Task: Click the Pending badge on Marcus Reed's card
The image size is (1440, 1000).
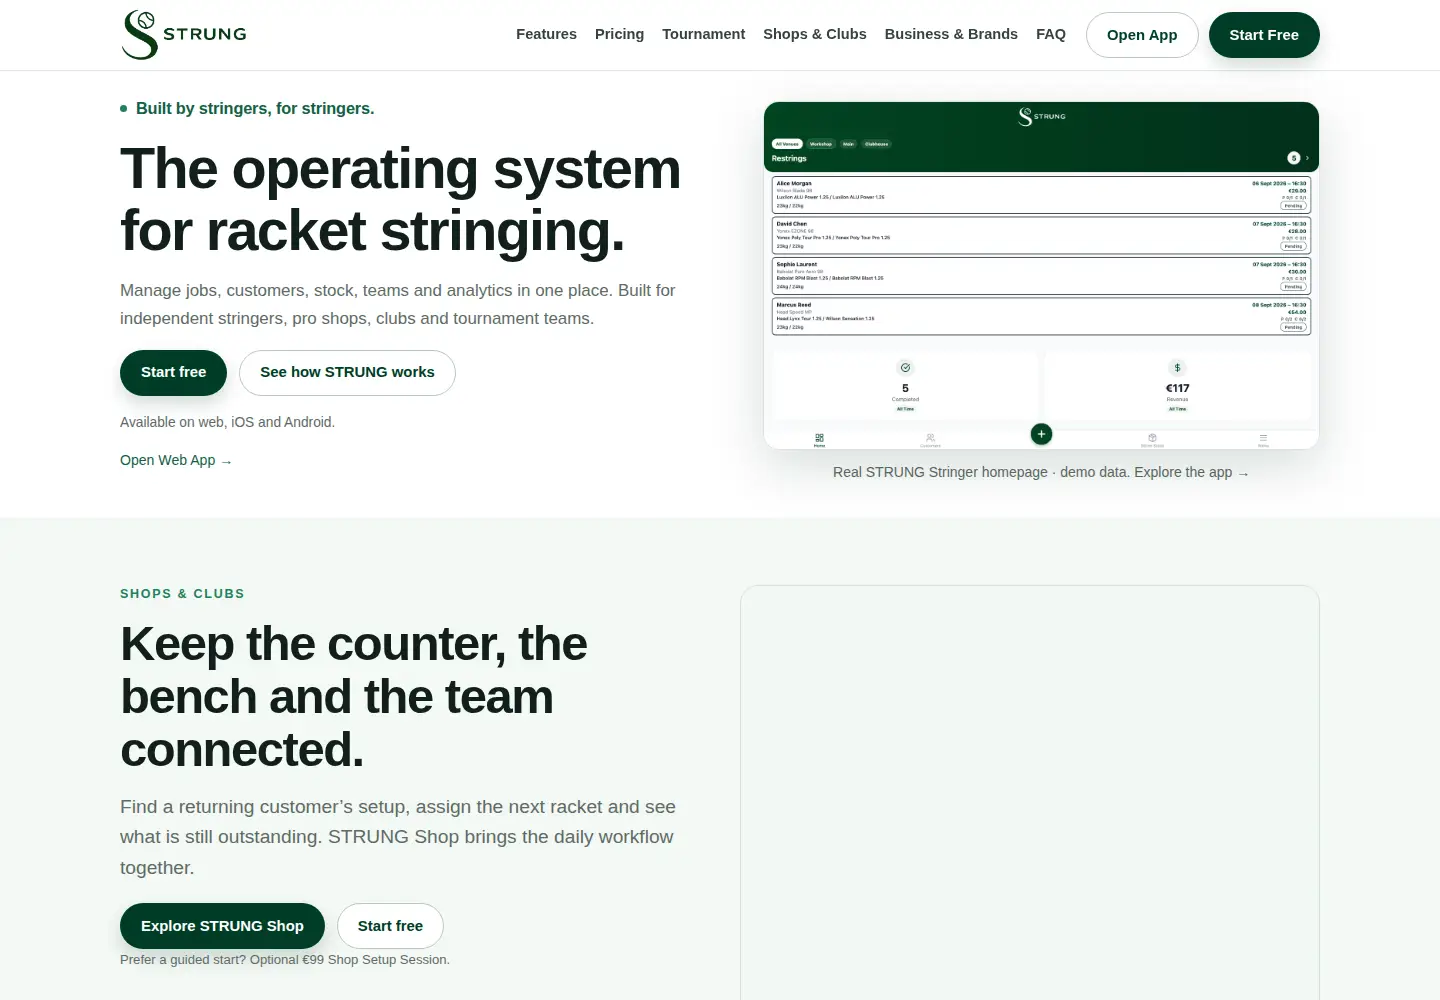Action: point(1294,327)
